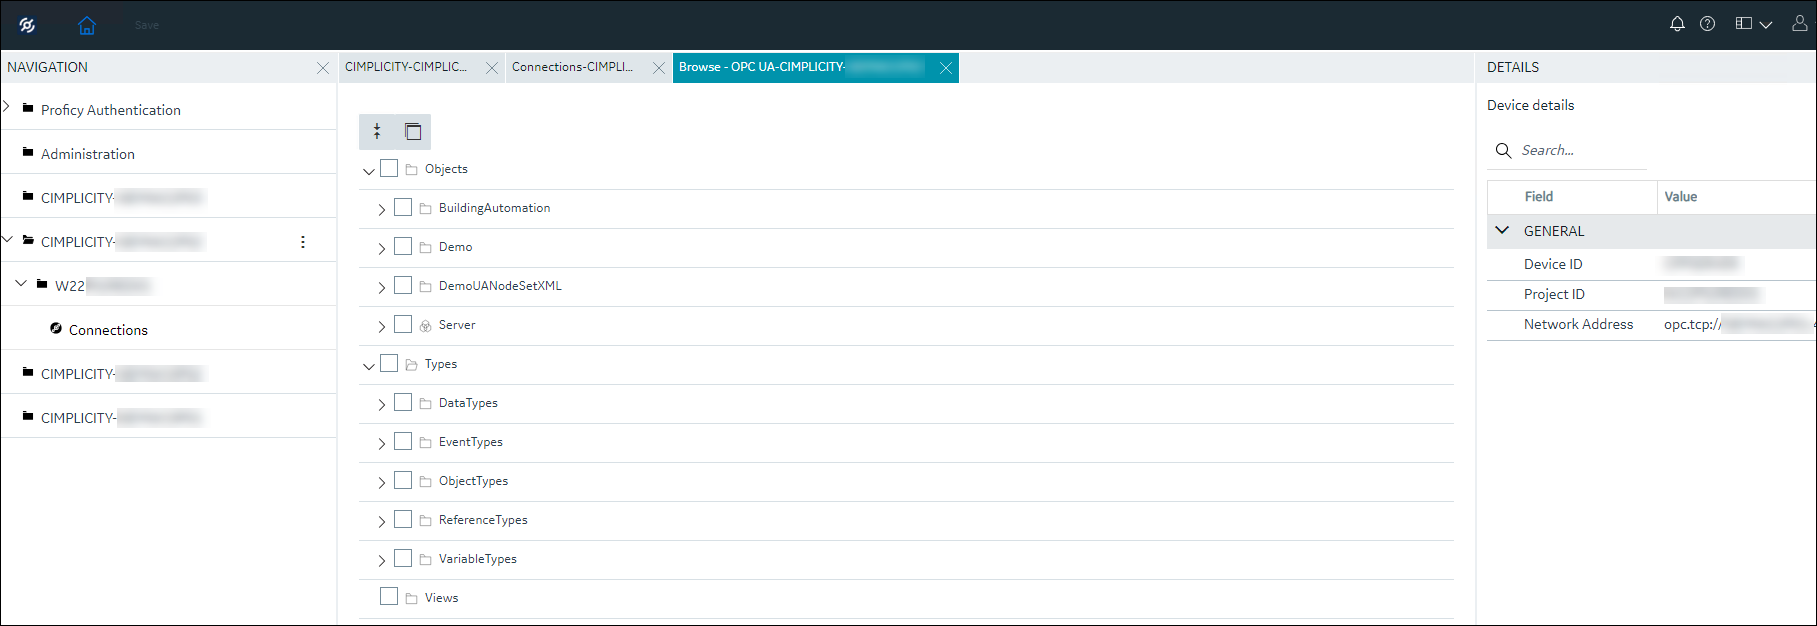
Task: Open Administration in the Navigation tree
Action: 88,154
